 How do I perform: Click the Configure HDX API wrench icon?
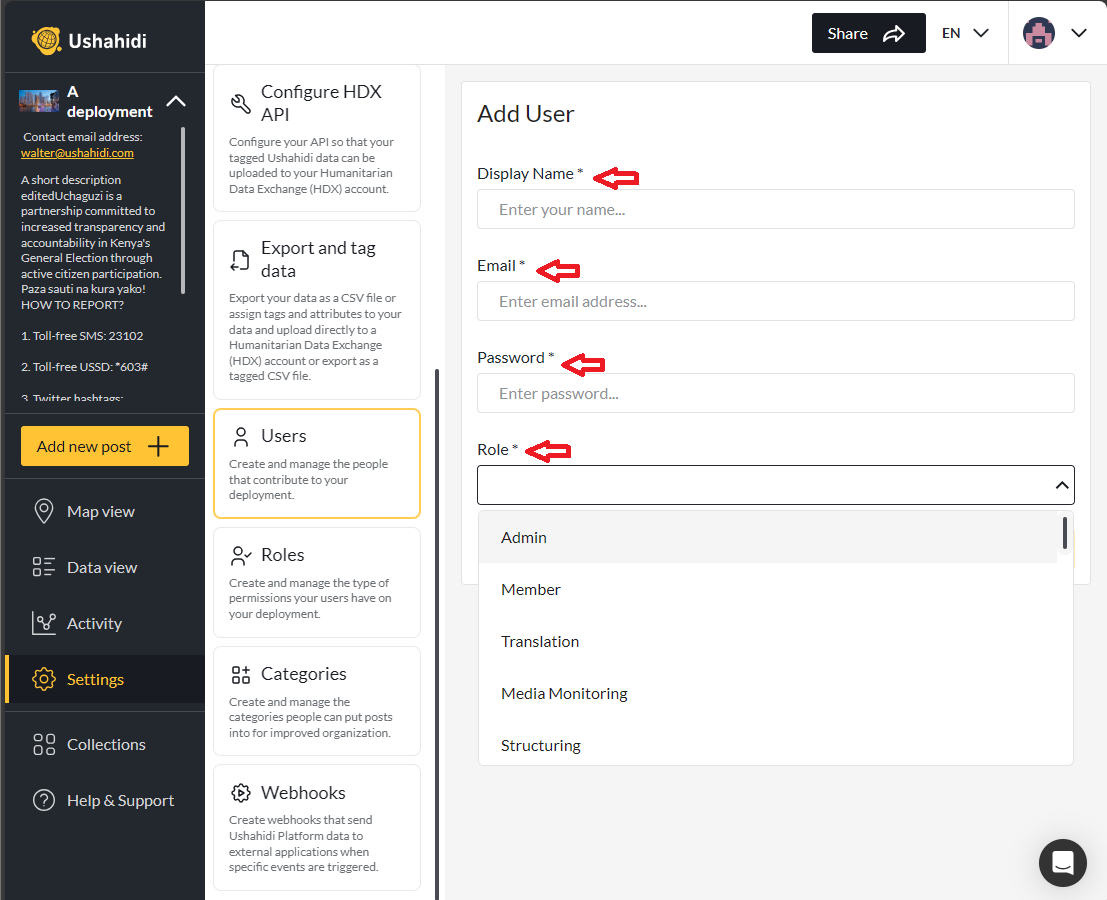pos(240,102)
